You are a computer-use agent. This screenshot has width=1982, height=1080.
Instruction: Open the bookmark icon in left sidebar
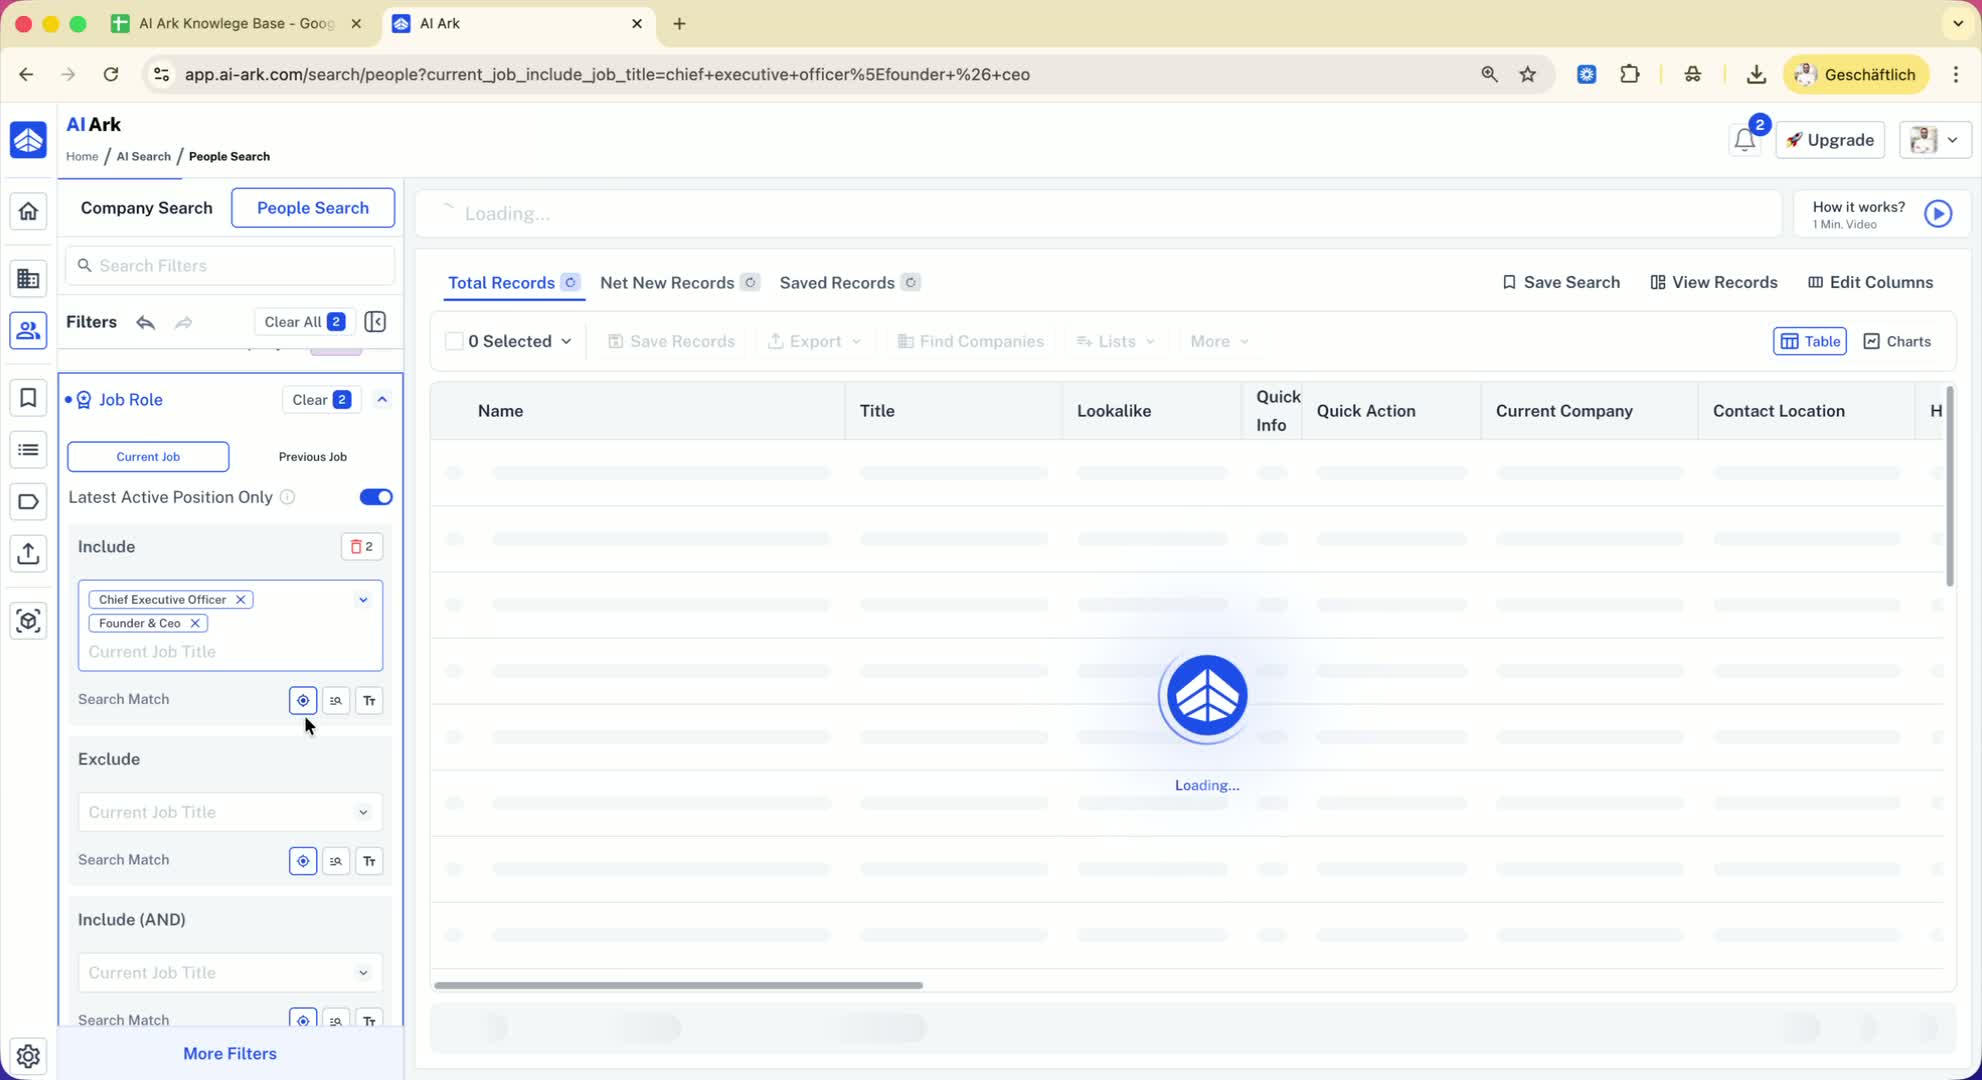point(28,398)
